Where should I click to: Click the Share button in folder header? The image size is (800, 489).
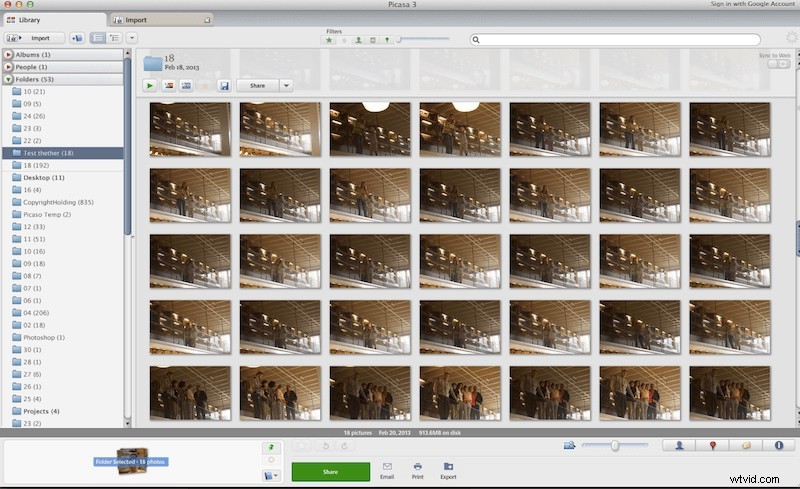pos(258,86)
